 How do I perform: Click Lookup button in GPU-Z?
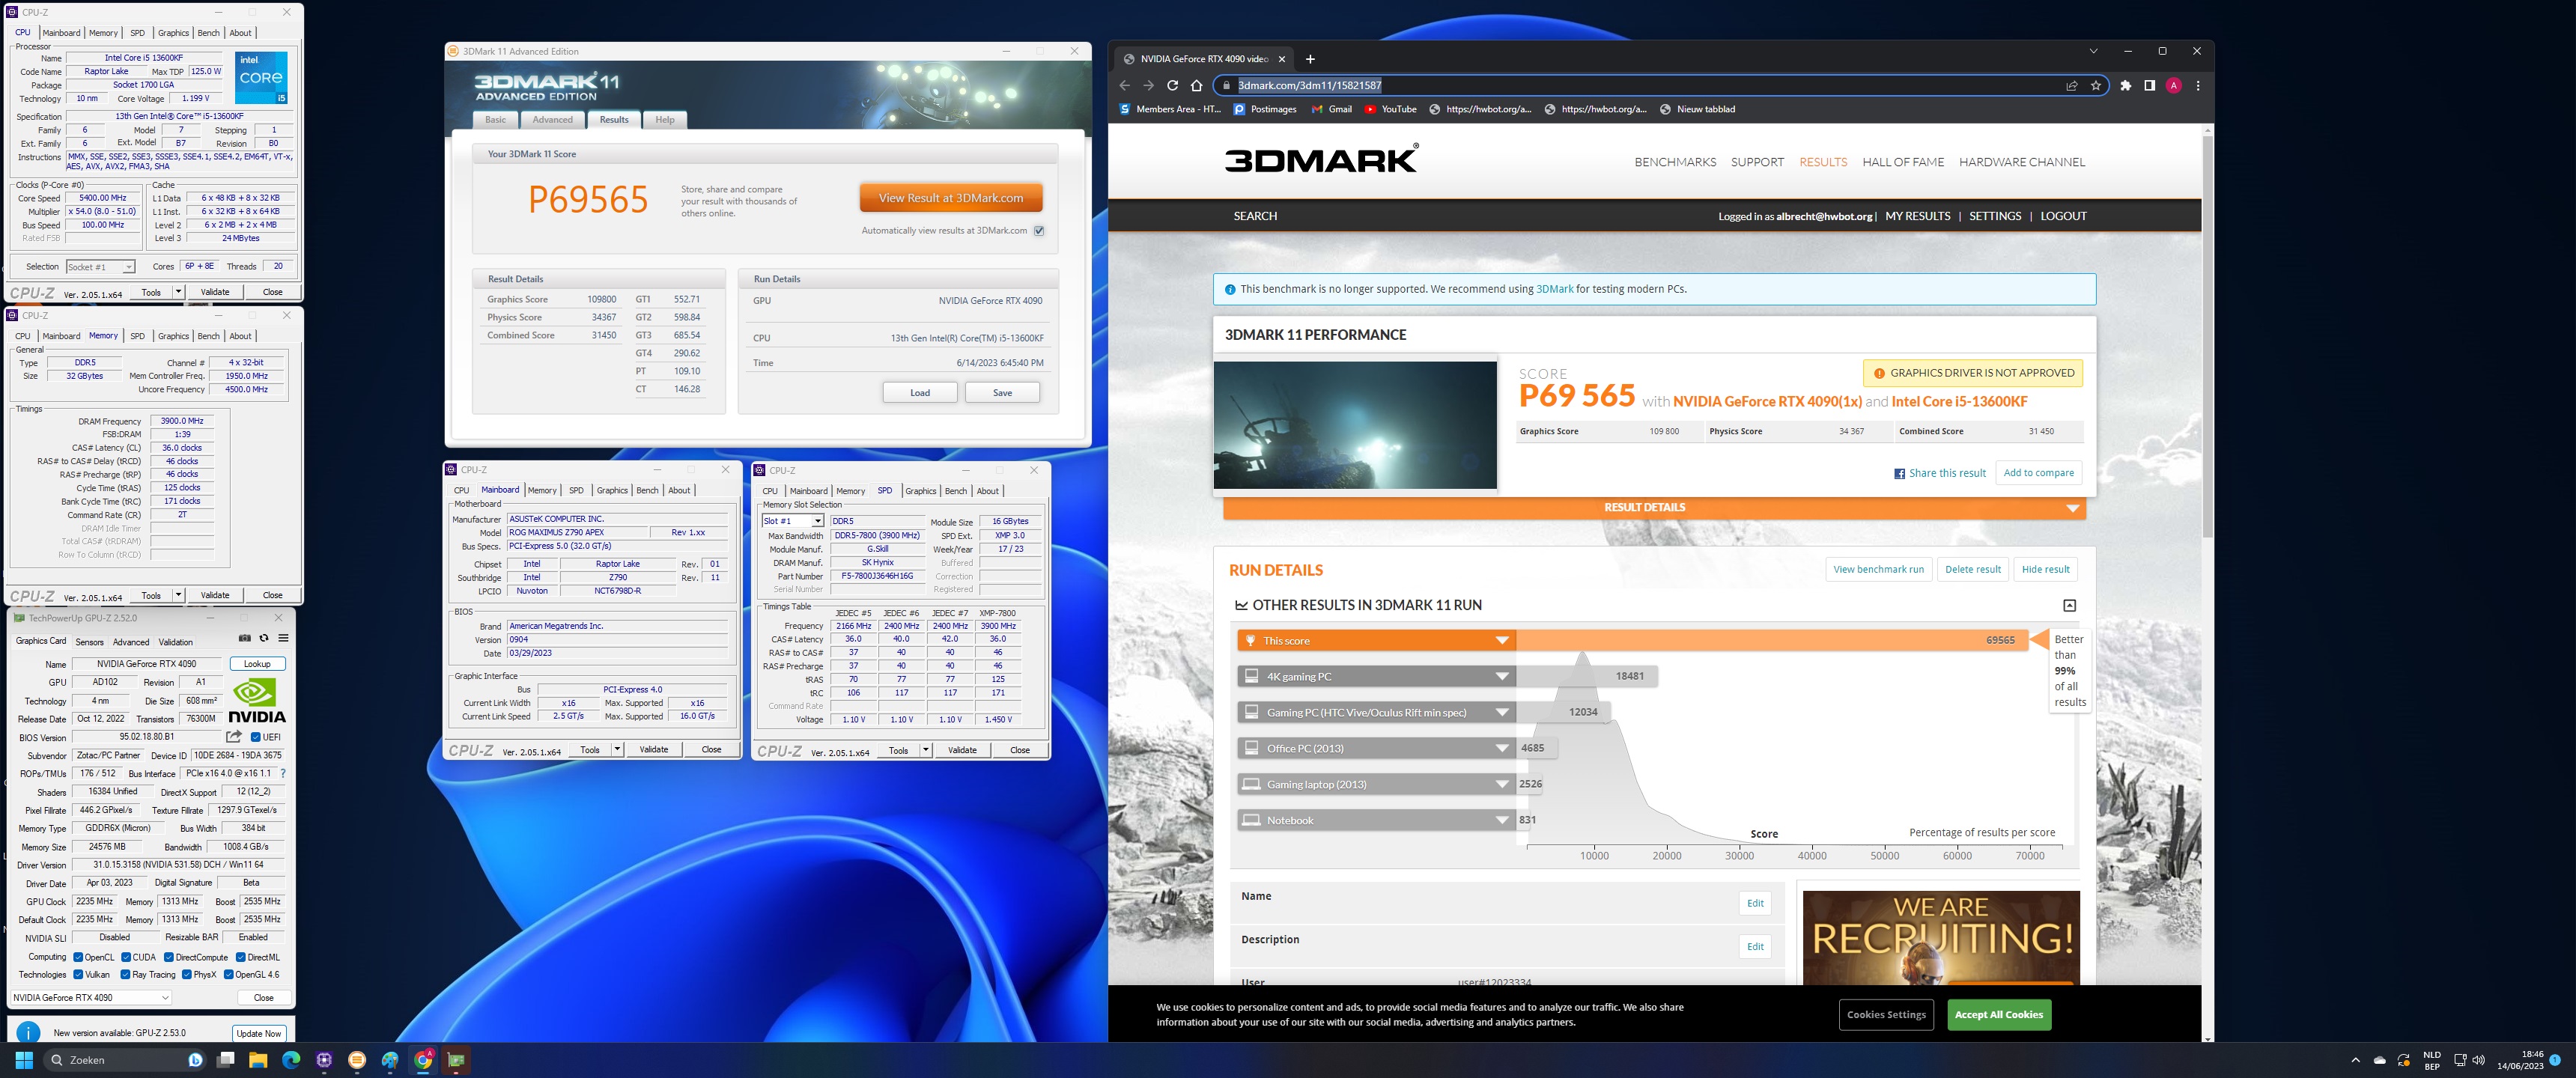[257, 664]
